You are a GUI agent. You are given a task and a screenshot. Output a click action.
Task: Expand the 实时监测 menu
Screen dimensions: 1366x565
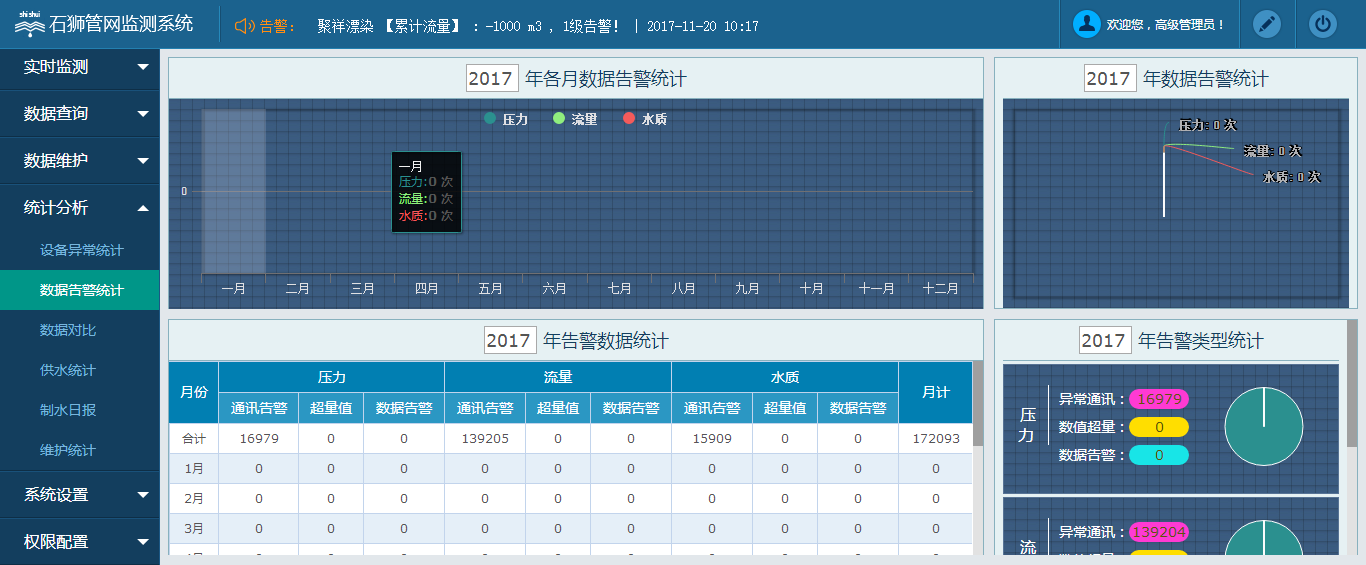[80, 67]
